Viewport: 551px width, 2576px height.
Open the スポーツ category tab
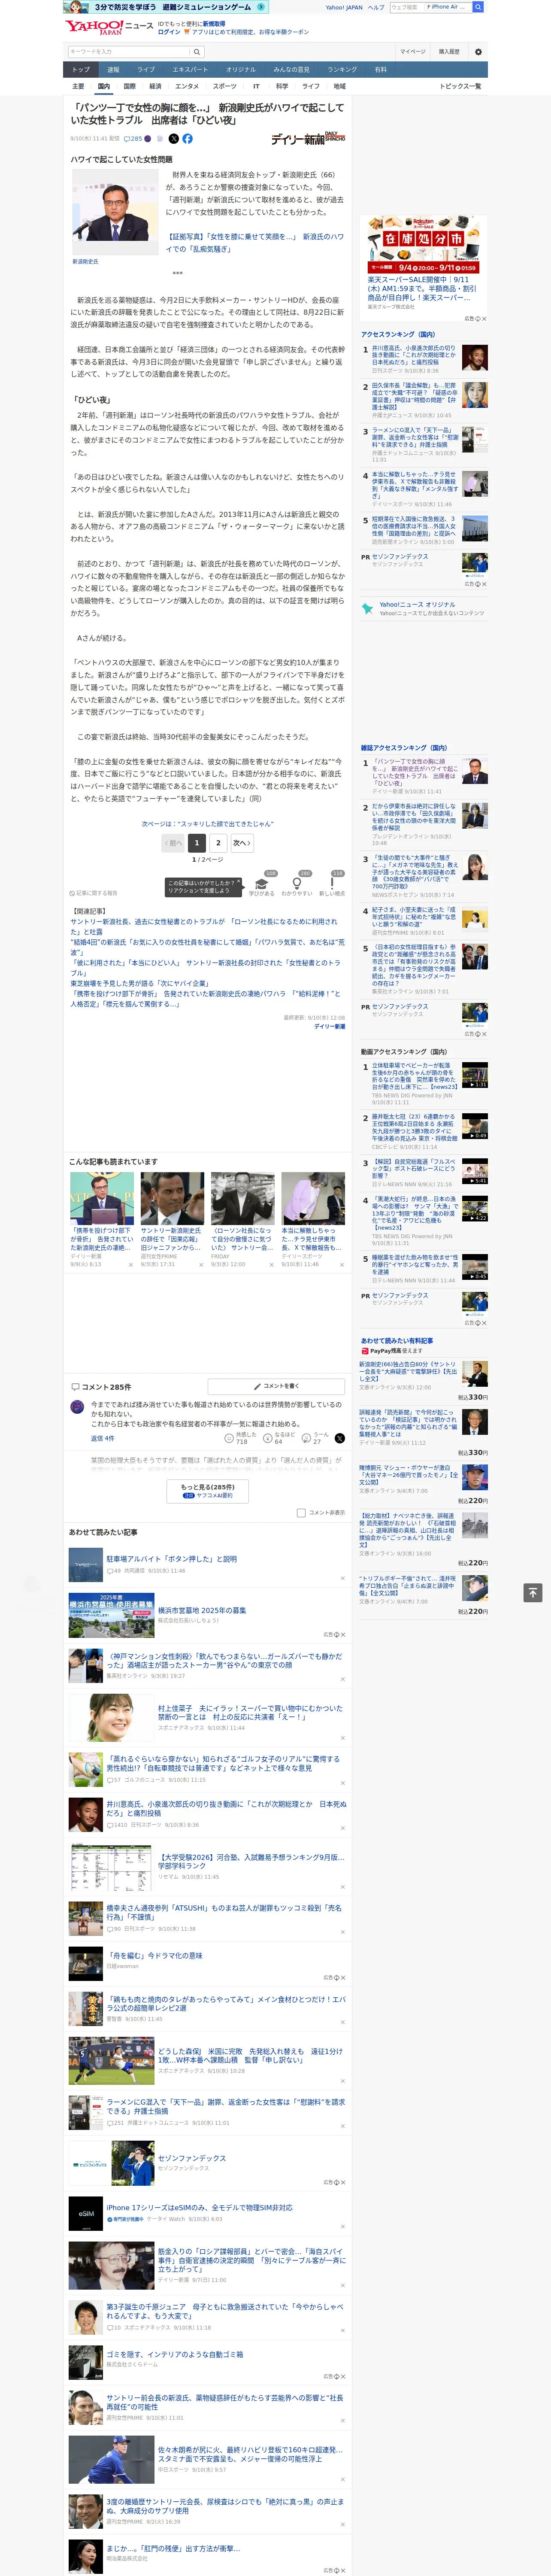225,86
